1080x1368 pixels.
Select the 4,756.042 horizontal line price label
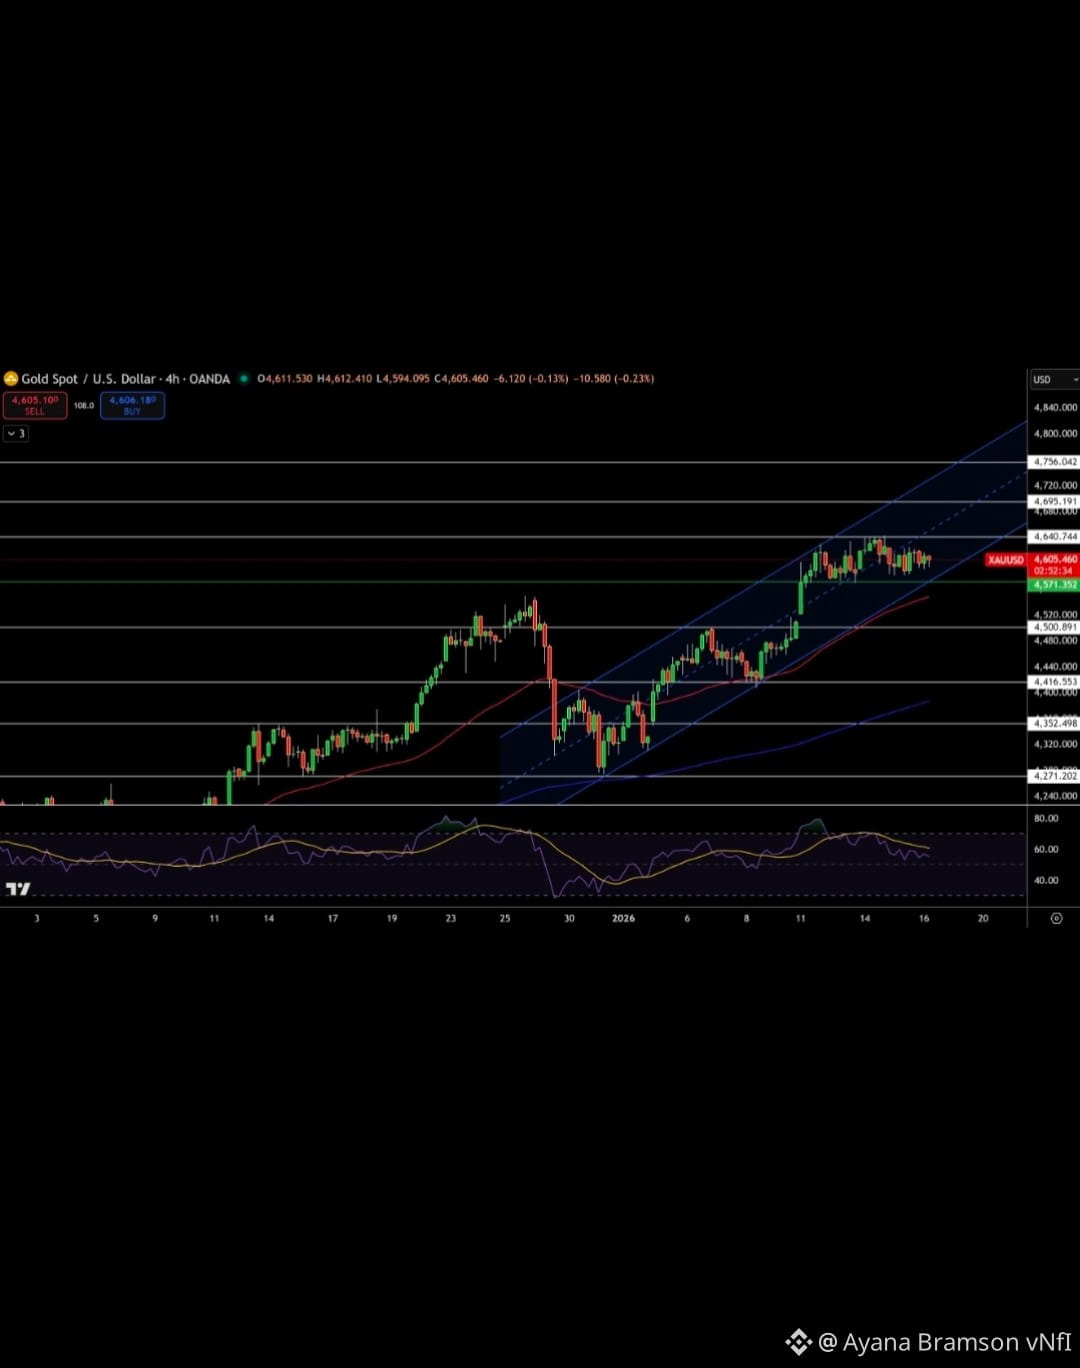coord(1054,462)
